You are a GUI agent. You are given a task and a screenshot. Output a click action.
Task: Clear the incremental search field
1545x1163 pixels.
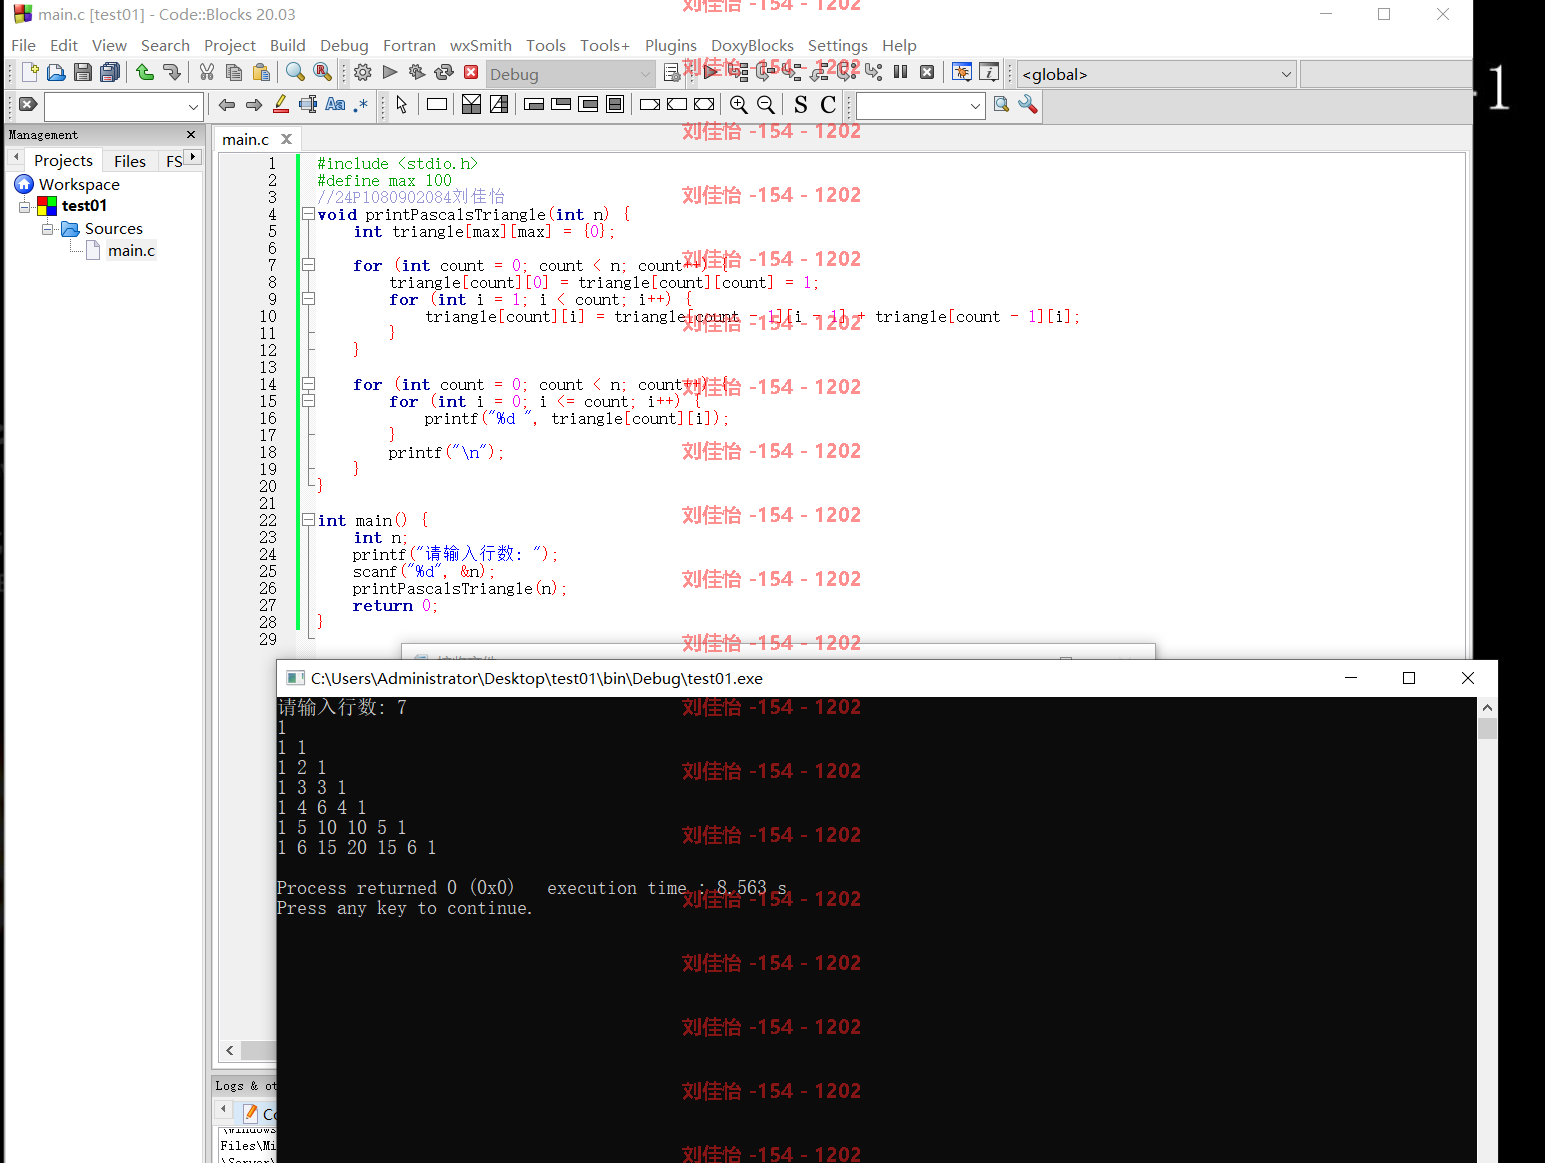[x=28, y=104]
